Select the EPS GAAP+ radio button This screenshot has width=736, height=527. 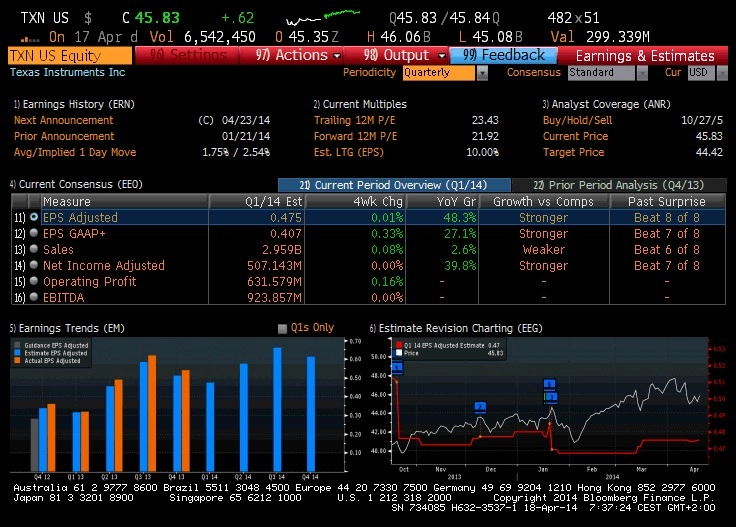(x=34, y=233)
